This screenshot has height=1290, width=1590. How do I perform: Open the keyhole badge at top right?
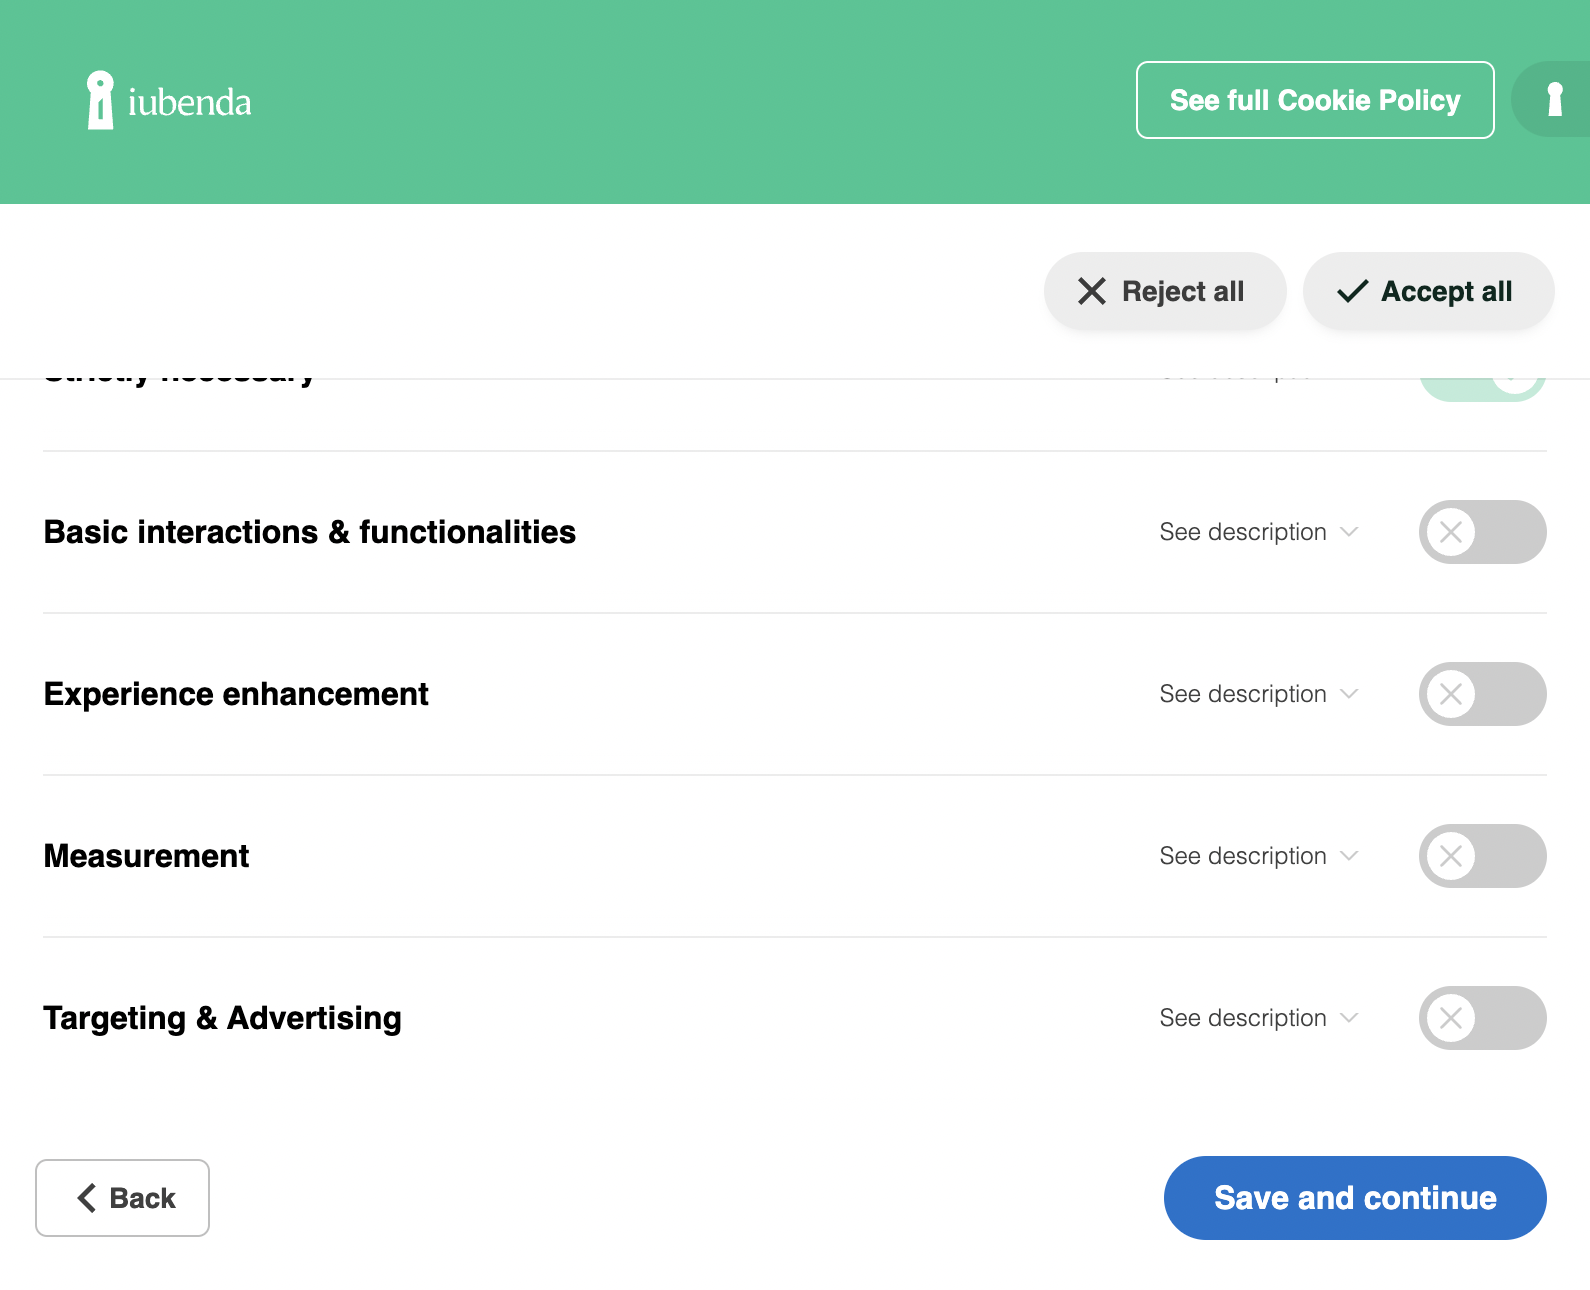click(x=1553, y=100)
